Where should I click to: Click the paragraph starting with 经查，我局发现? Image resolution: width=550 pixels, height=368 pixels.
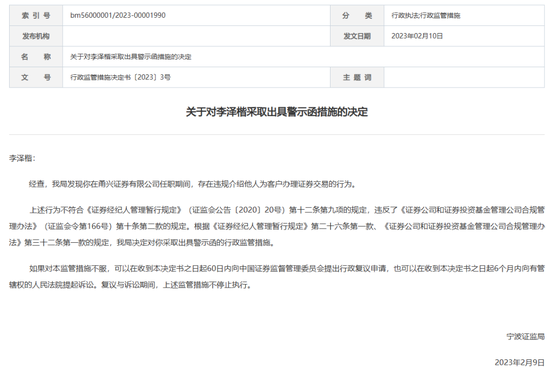pyautogui.click(x=192, y=184)
